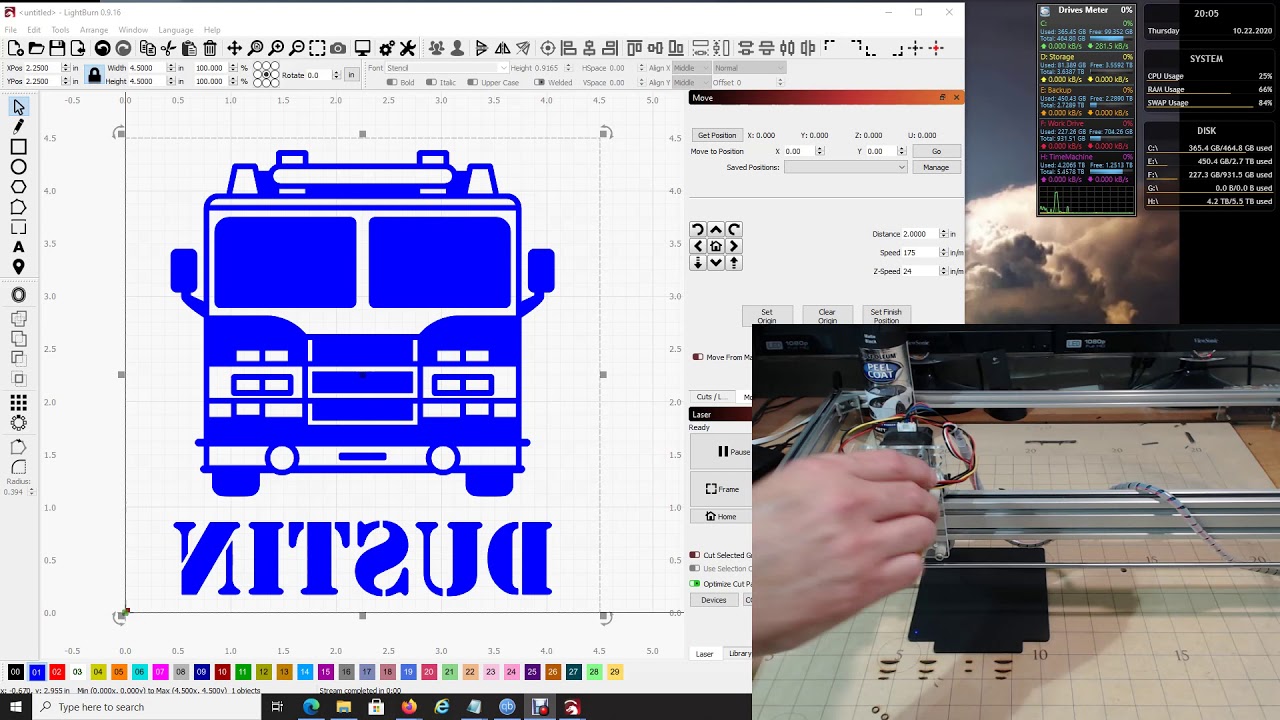
Task: Pick the Rectangle drawing tool
Action: pyautogui.click(x=18, y=147)
